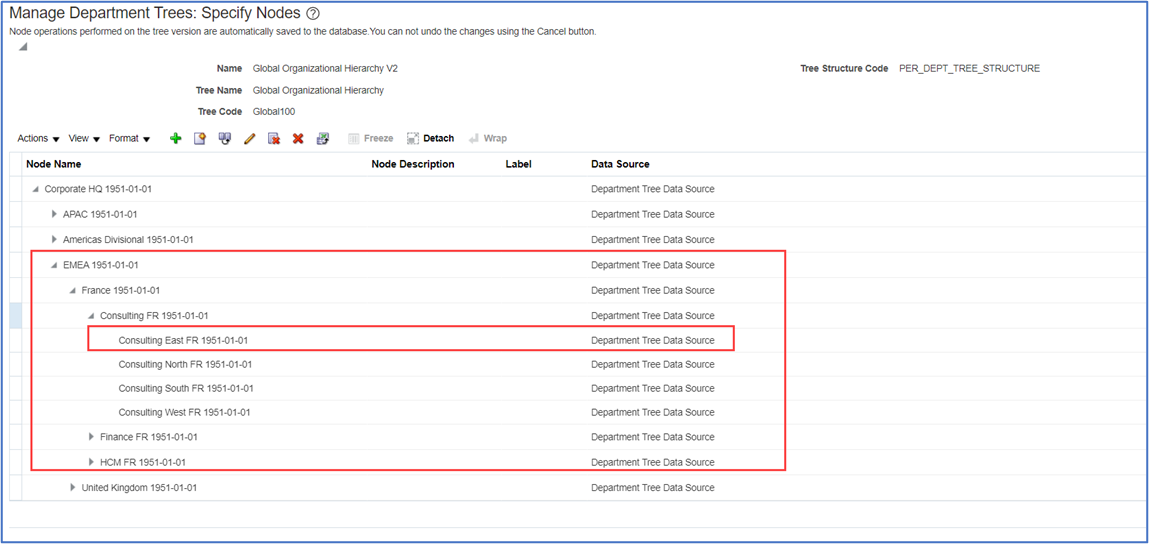Click the Tree Name value Global Organizational Hierarchy
This screenshot has height=544, width=1149.
318,90
